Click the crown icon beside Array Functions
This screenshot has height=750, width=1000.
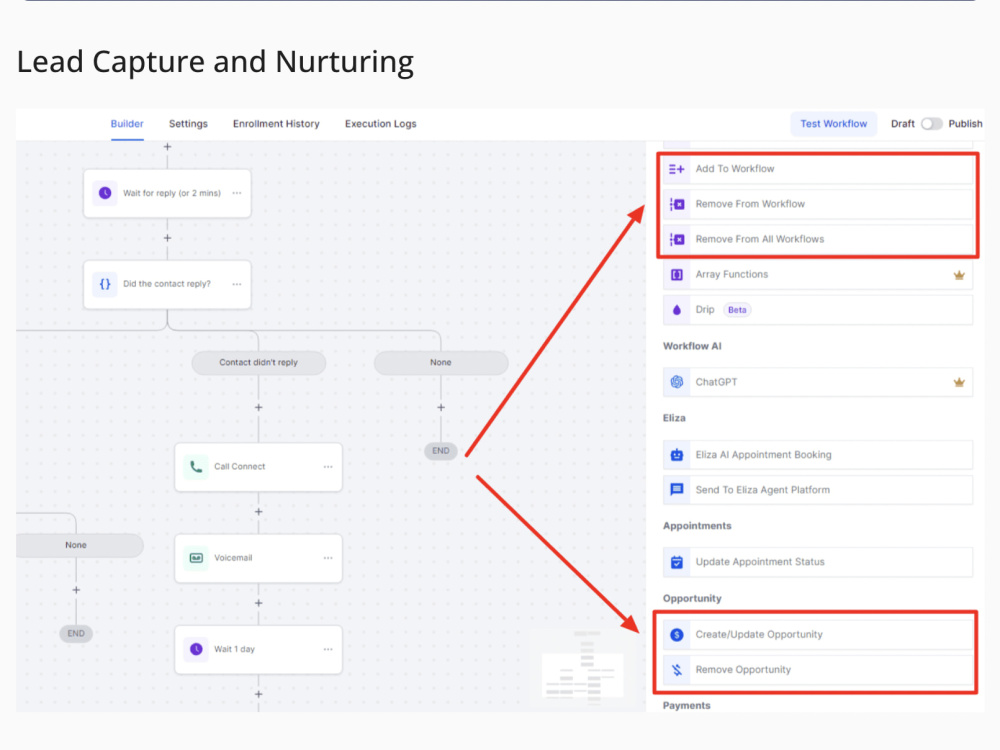coord(959,276)
